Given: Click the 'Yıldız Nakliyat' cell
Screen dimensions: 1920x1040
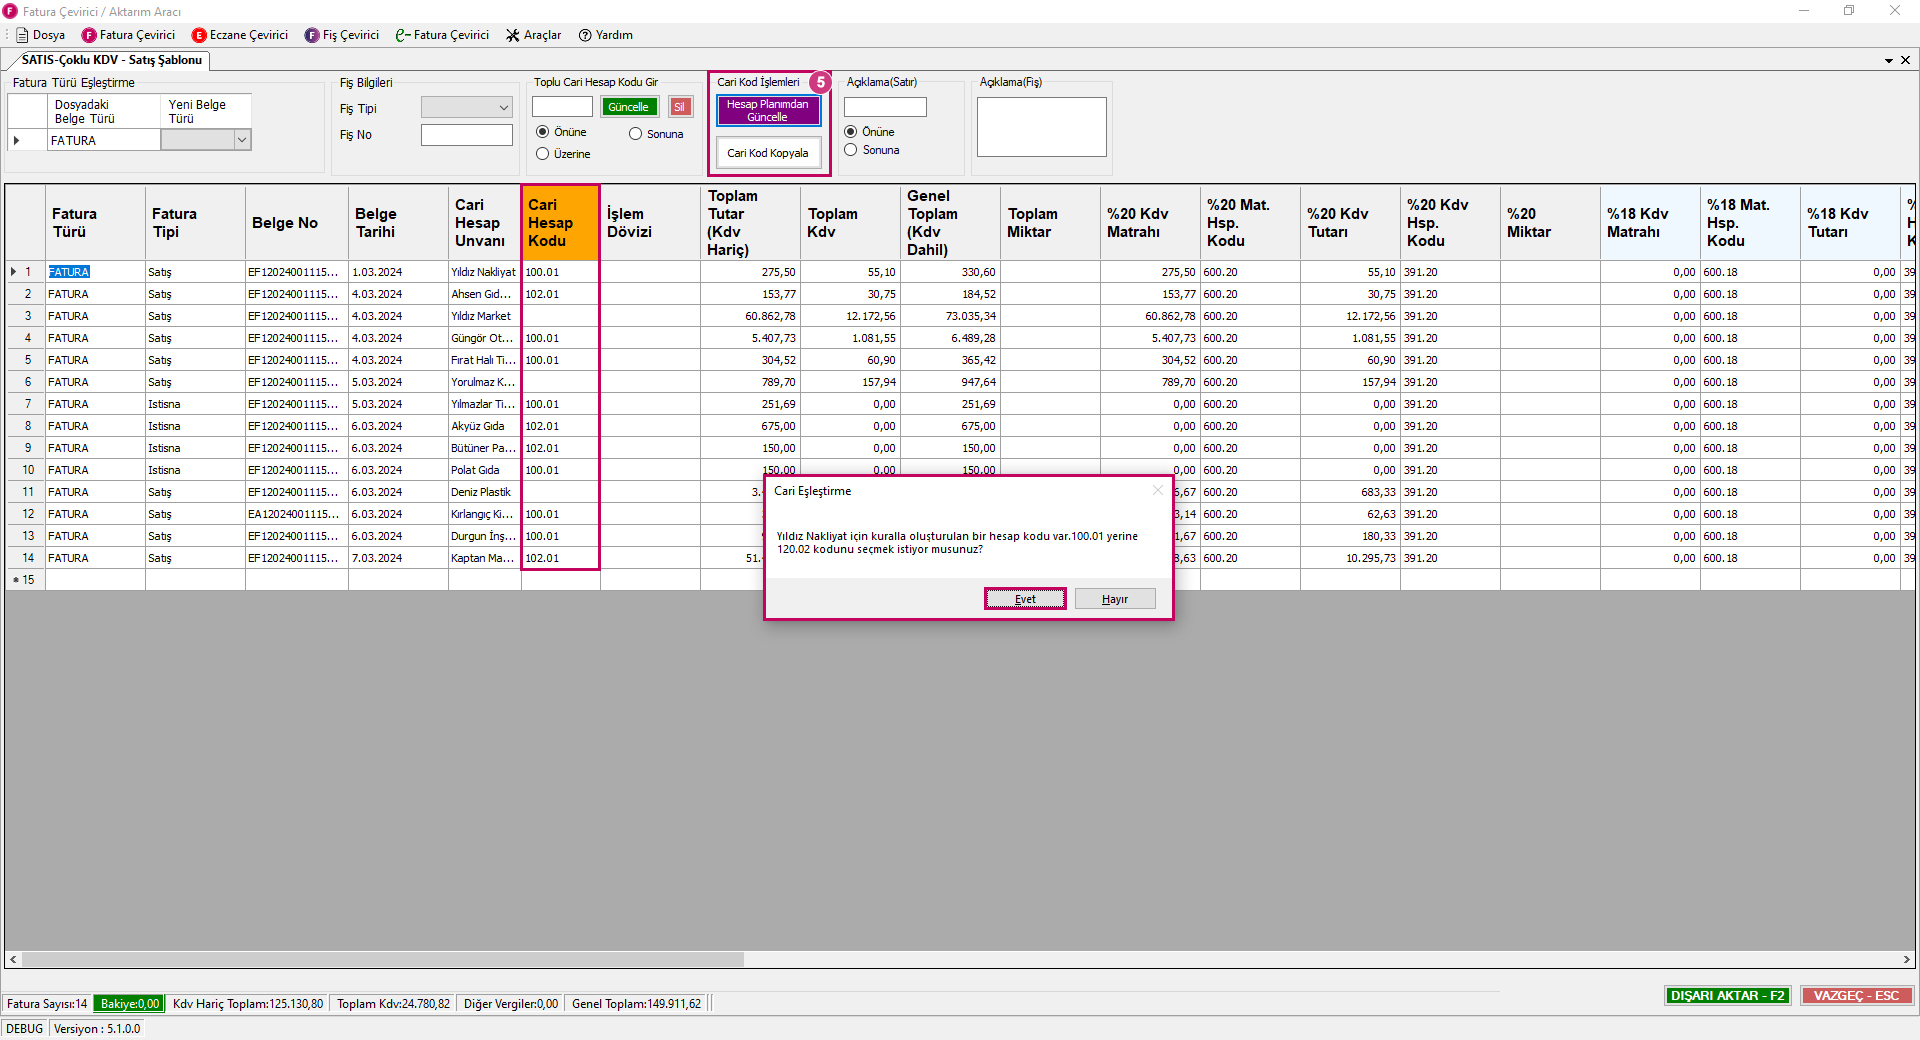Looking at the screenshot, I should point(484,272).
